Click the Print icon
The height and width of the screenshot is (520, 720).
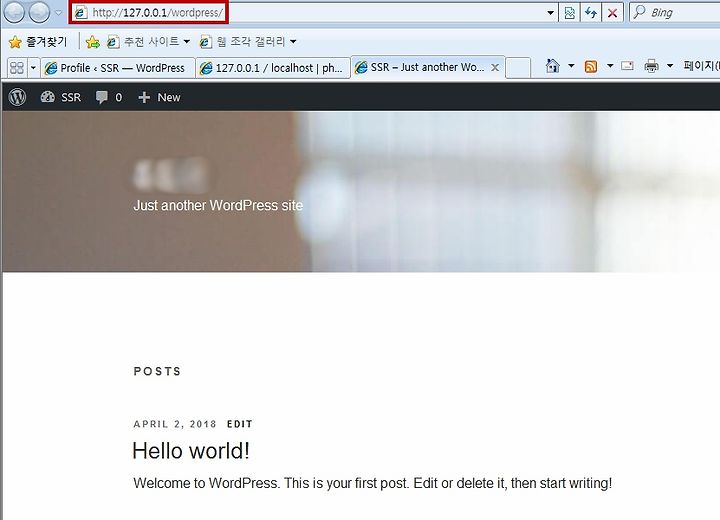[x=651, y=66]
